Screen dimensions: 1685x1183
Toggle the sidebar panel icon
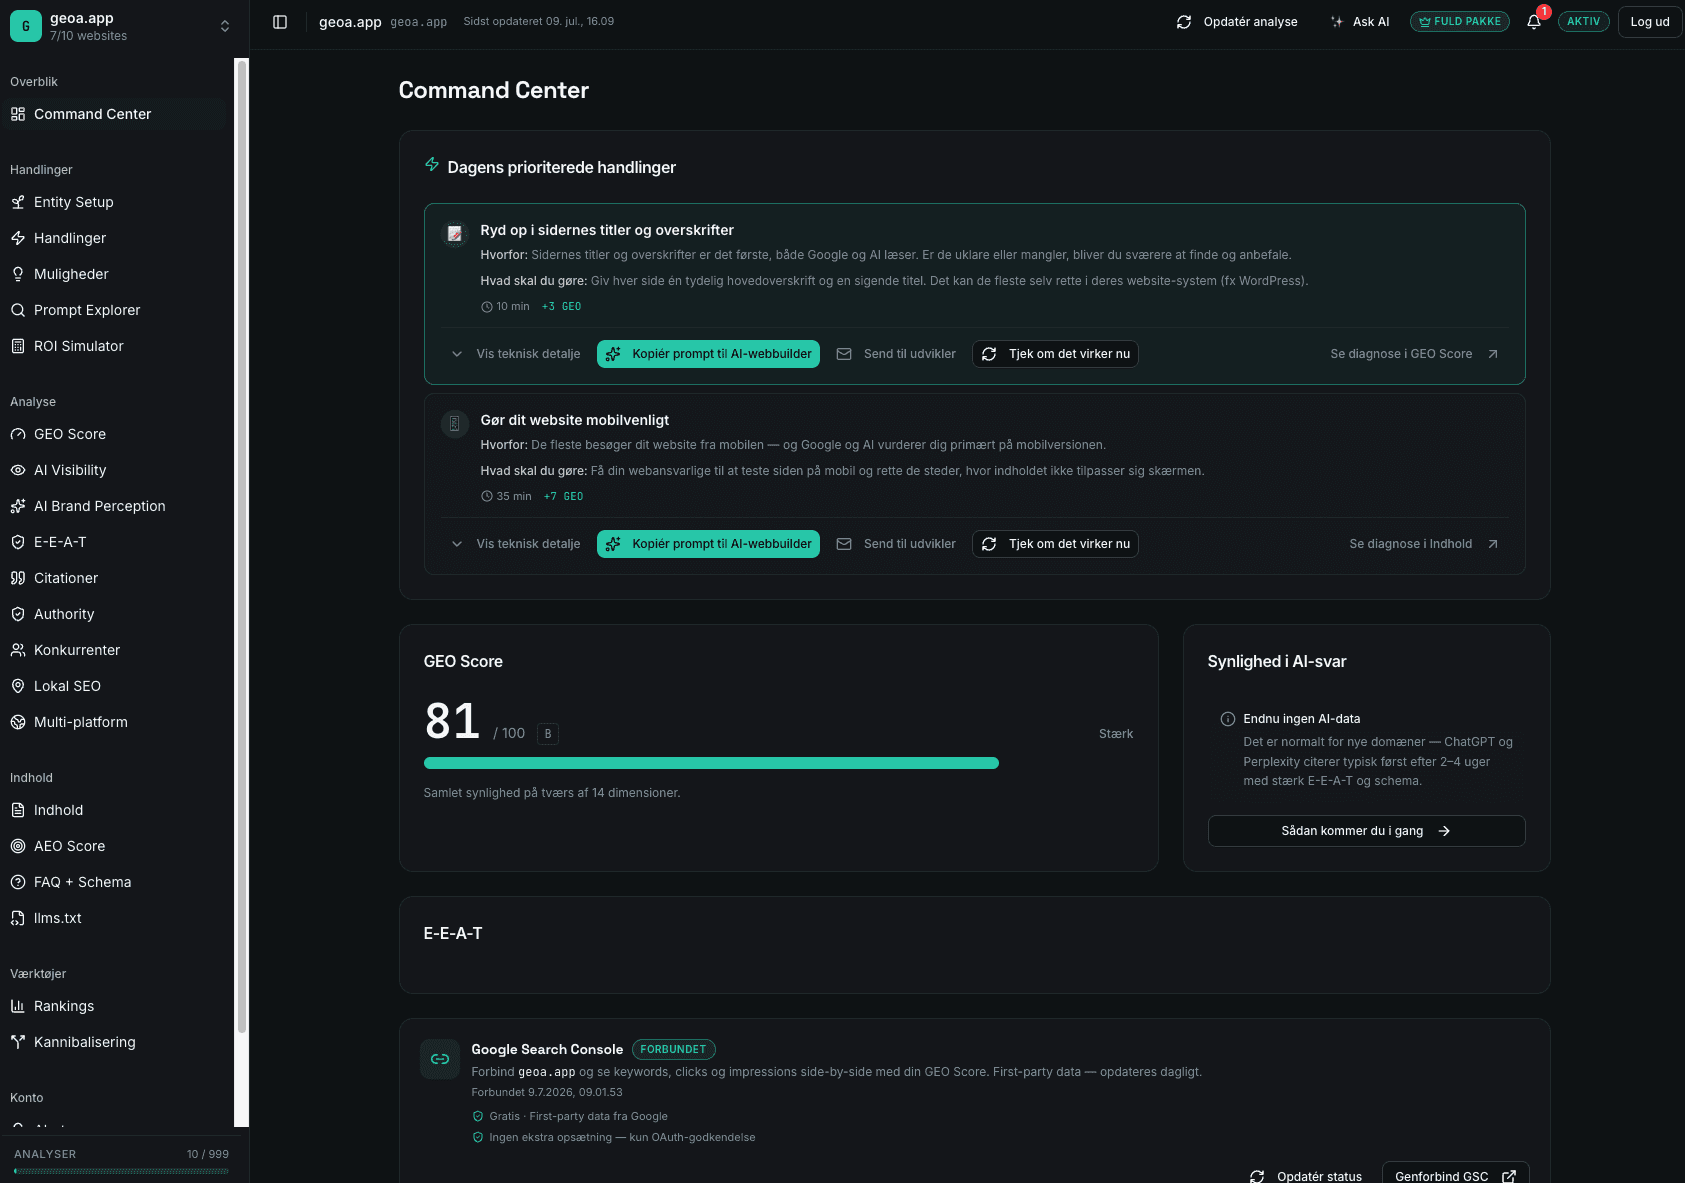tap(280, 22)
